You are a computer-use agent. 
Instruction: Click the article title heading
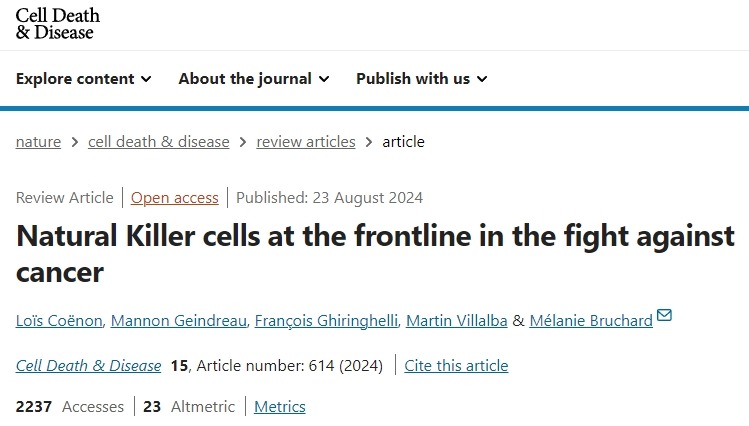(x=375, y=253)
